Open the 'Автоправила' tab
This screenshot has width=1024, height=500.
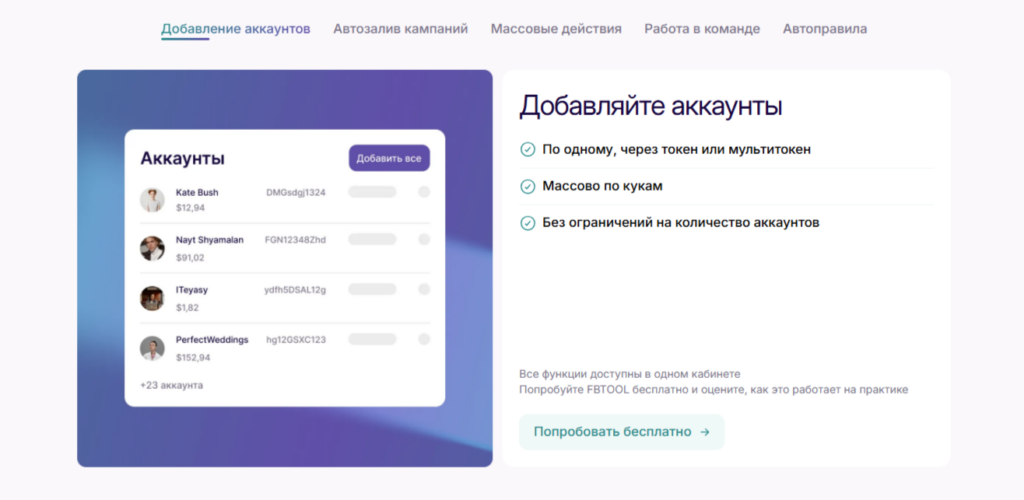pos(825,29)
